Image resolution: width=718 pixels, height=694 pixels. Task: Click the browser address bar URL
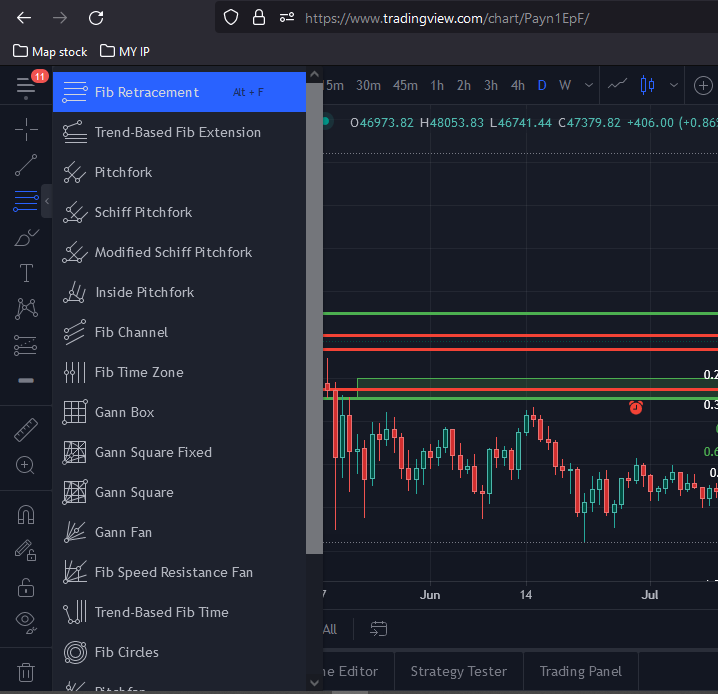447,18
